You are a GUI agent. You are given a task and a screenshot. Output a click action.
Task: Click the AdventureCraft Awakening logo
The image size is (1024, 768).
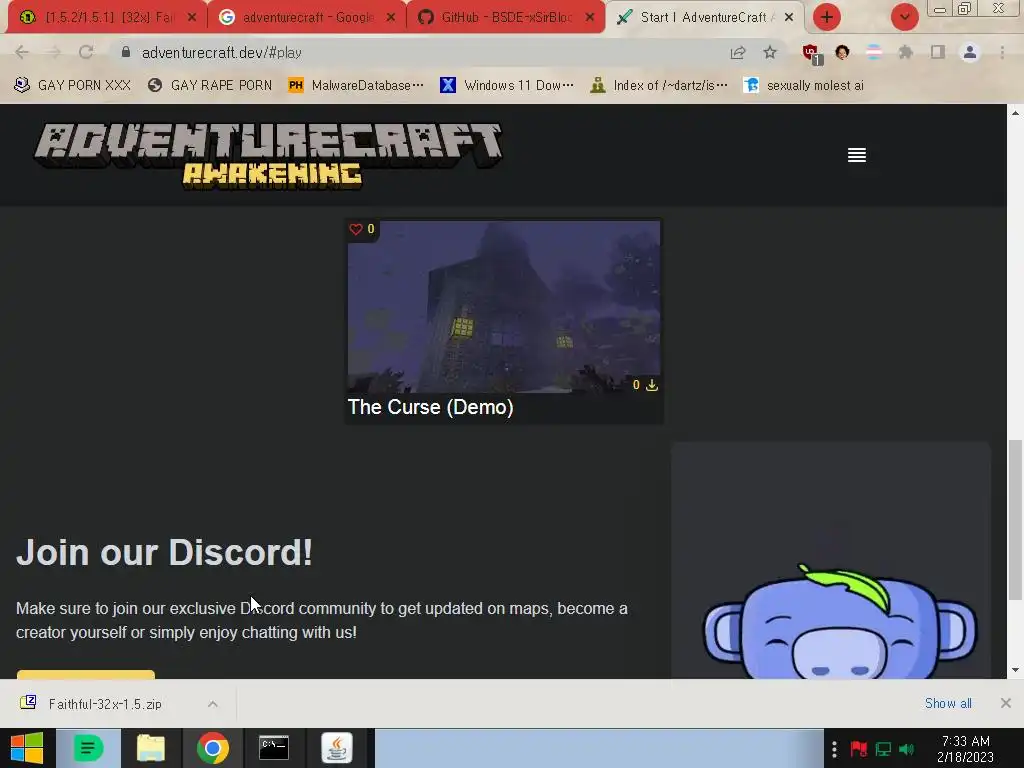coord(268,155)
